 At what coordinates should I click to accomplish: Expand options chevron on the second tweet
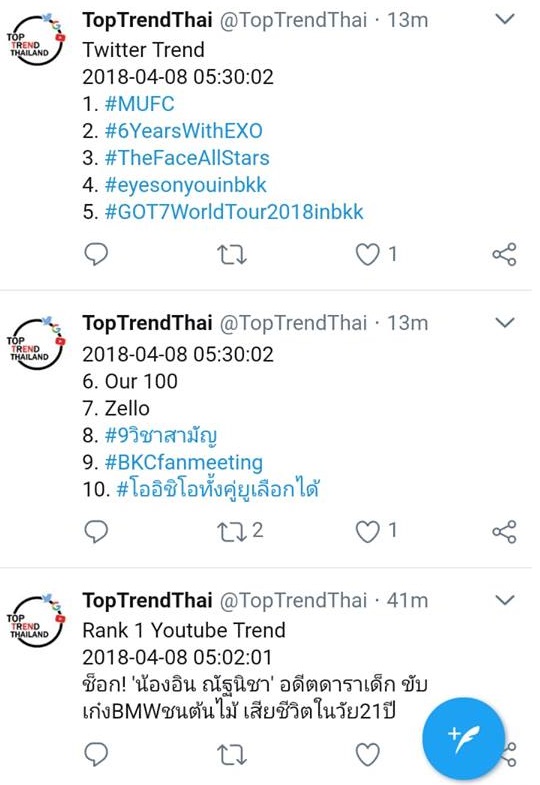(504, 323)
